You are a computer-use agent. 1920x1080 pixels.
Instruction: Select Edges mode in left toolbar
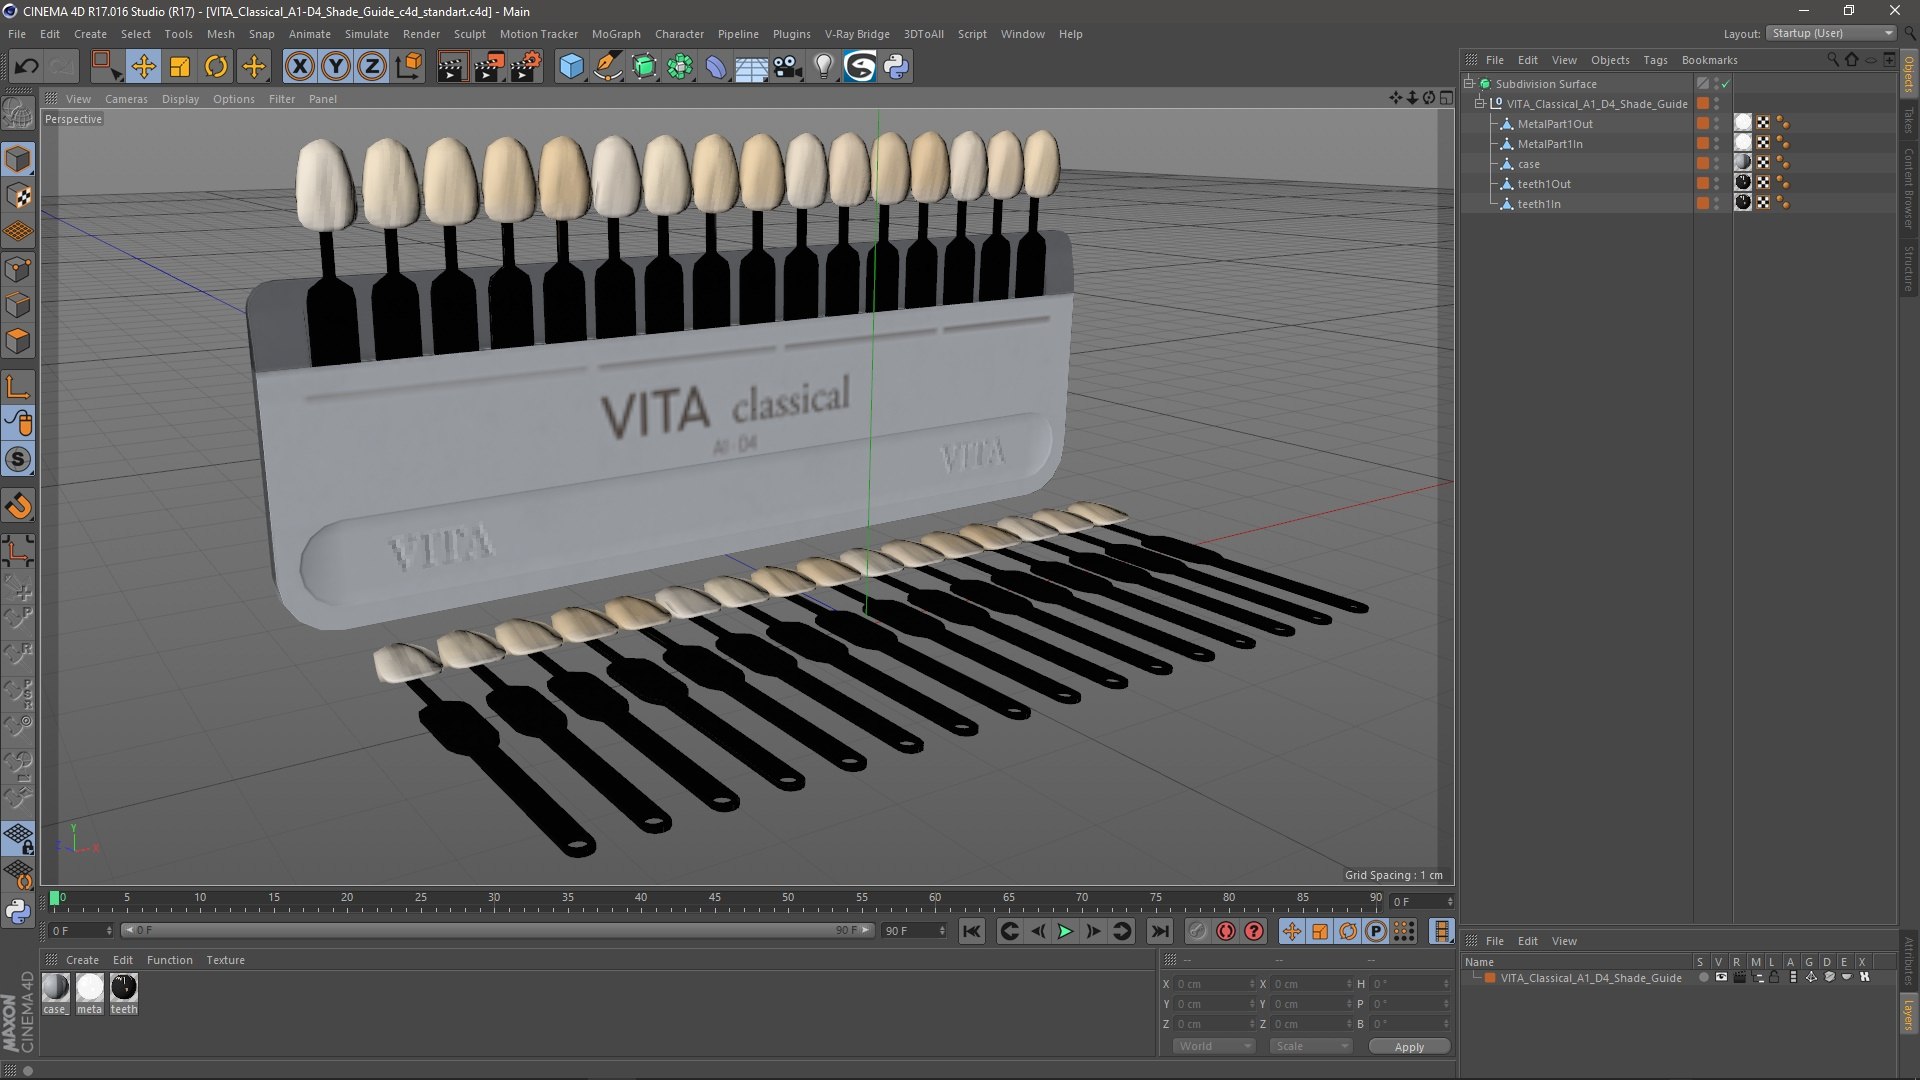pyautogui.click(x=18, y=305)
